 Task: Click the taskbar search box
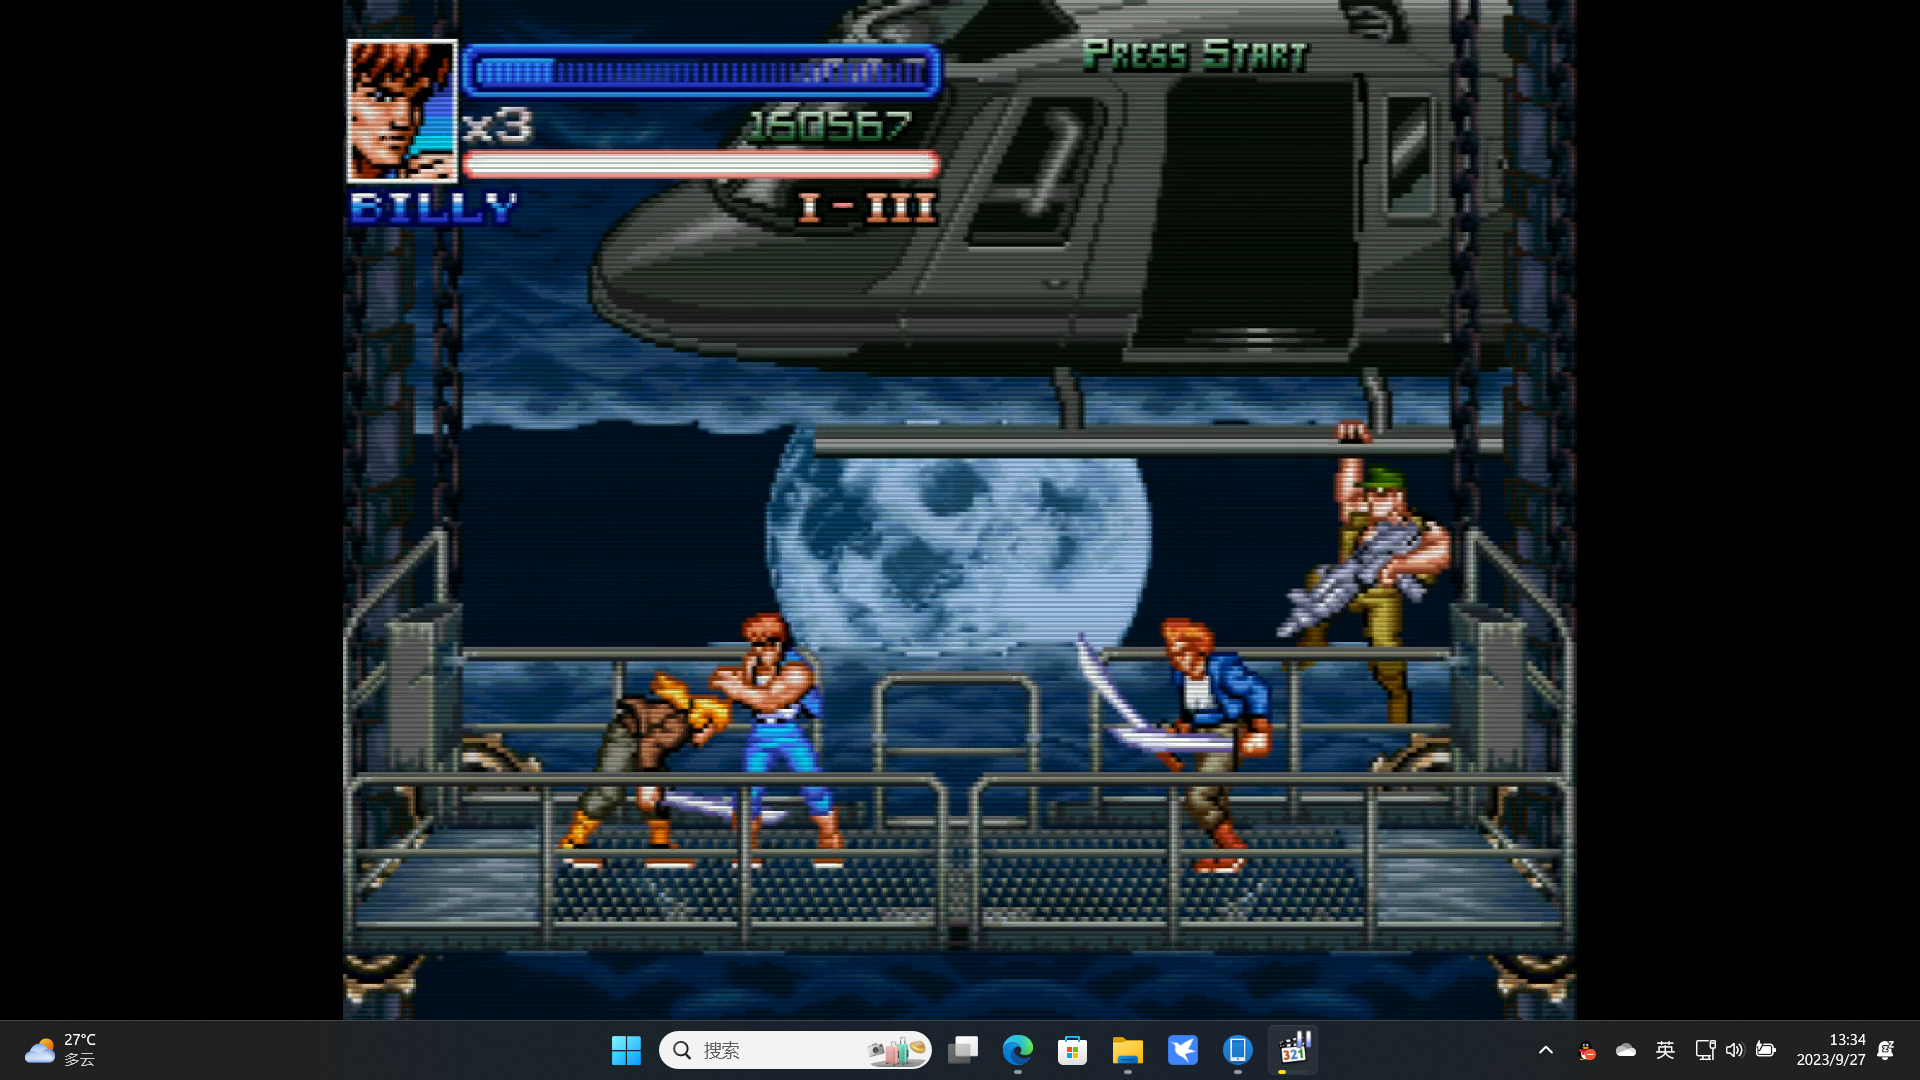pyautogui.click(x=795, y=1050)
